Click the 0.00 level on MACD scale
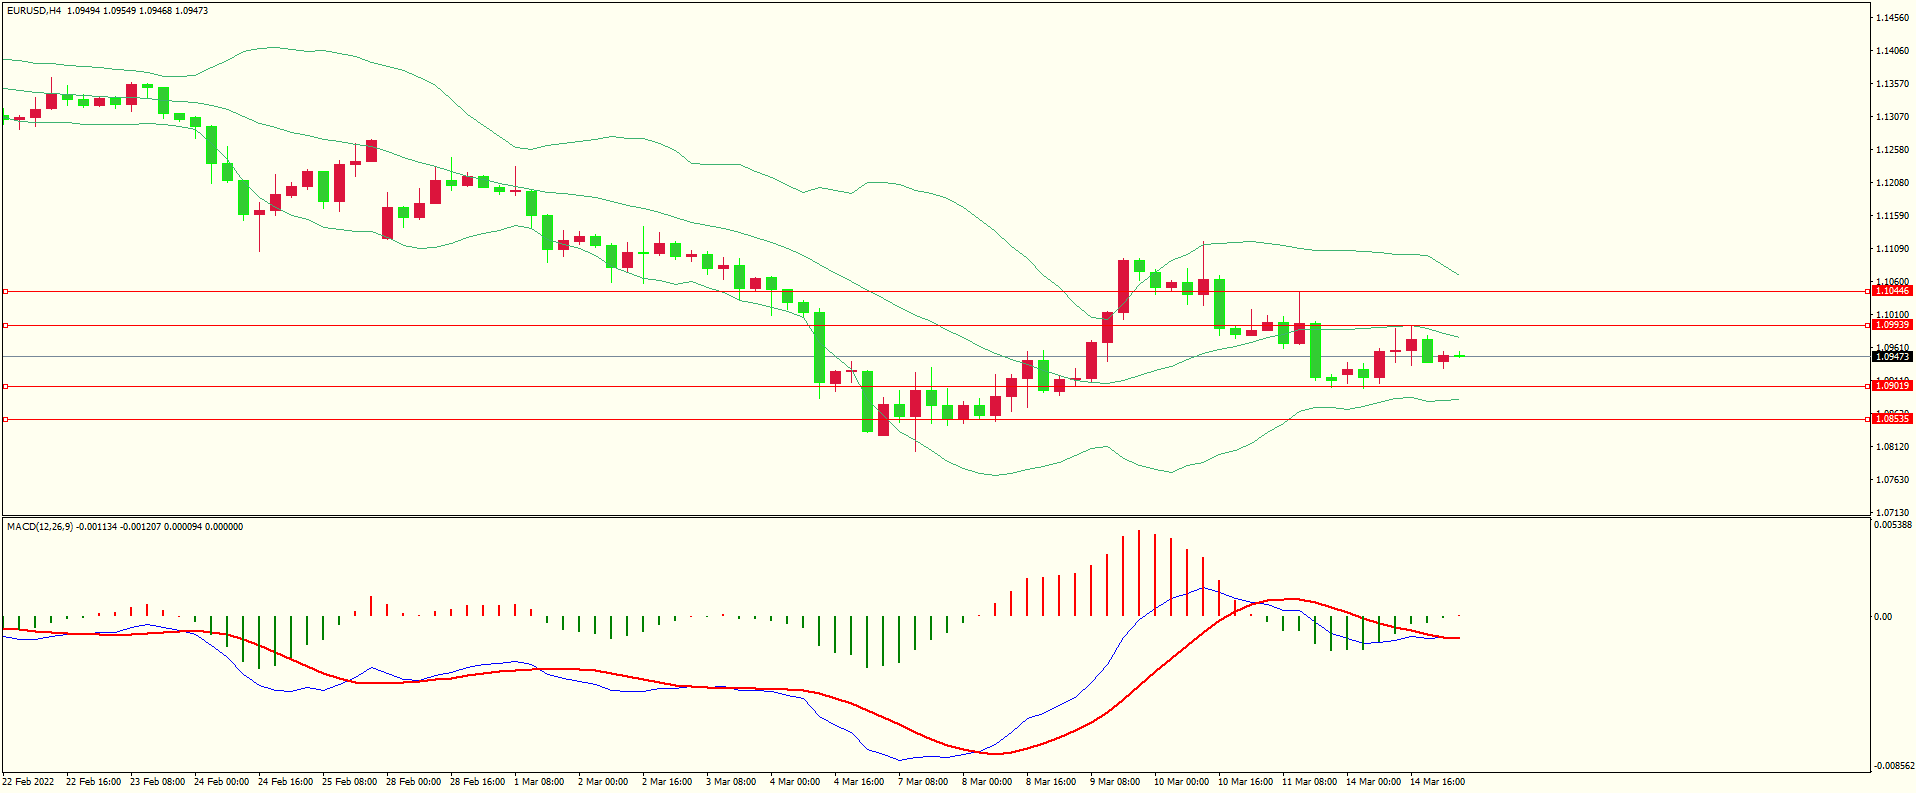Image resolution: width=1916 pixels, height=793 pixels. (x=1883, y=617)
